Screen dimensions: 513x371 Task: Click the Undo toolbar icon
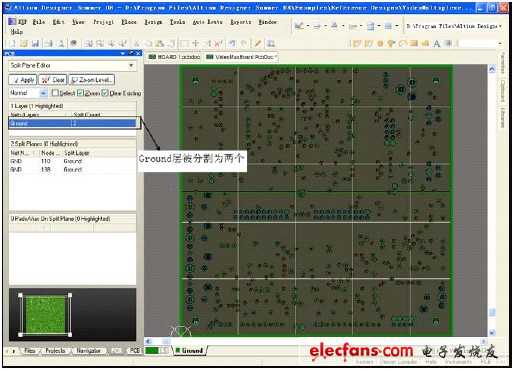[232, 44]
